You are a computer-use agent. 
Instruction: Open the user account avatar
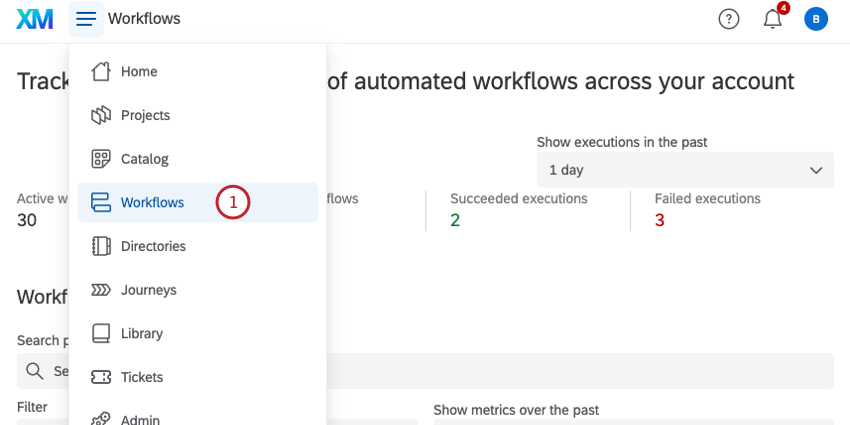pyautogui.click(x=816, y=18)
